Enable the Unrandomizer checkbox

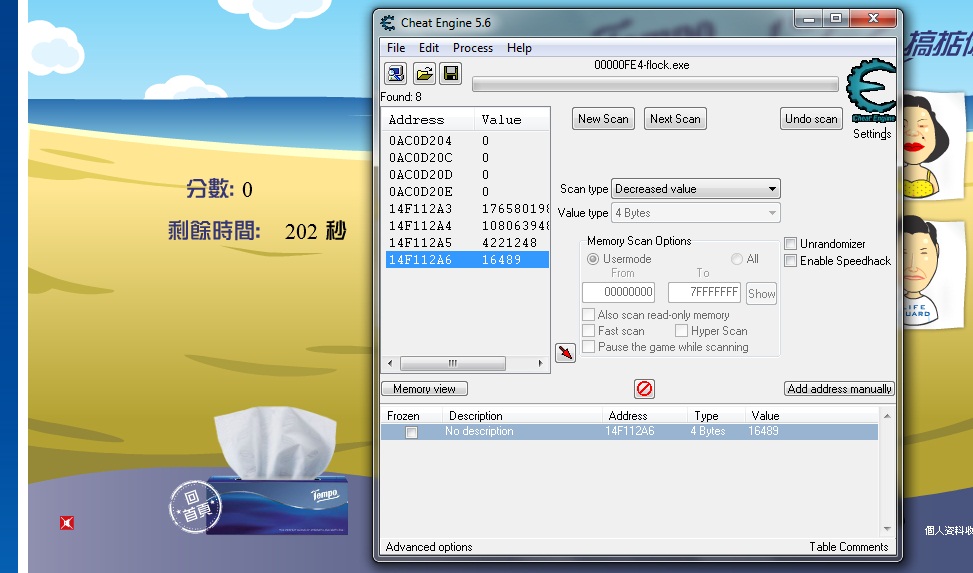[791, 243]
